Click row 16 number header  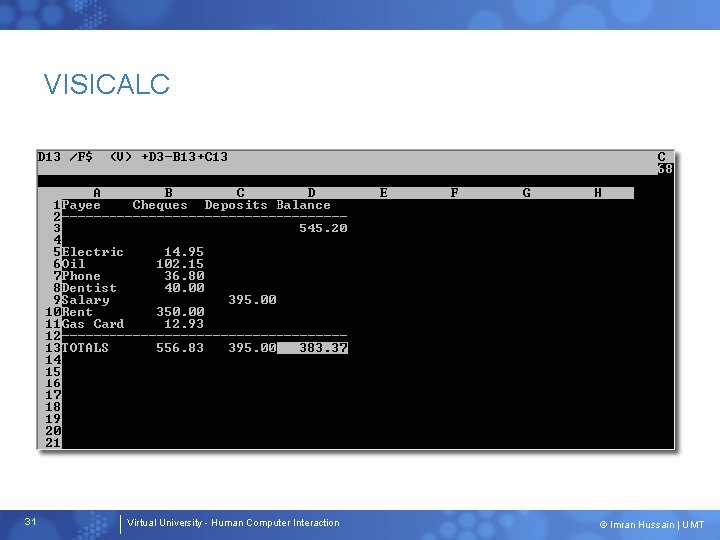click(53, 383)
